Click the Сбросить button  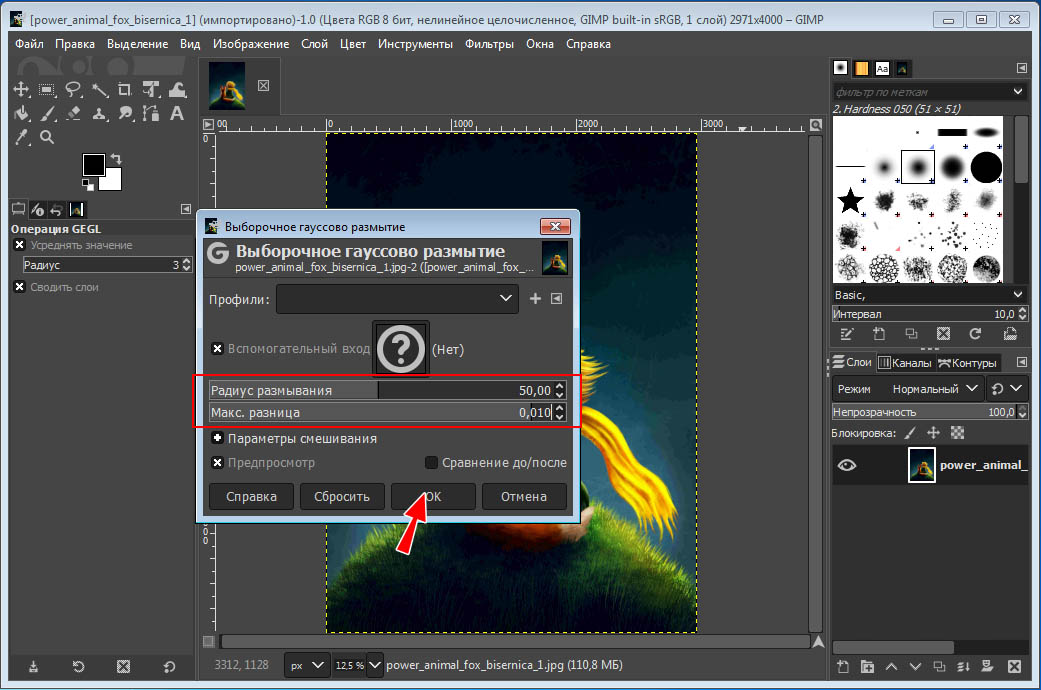tap(342, 496)
